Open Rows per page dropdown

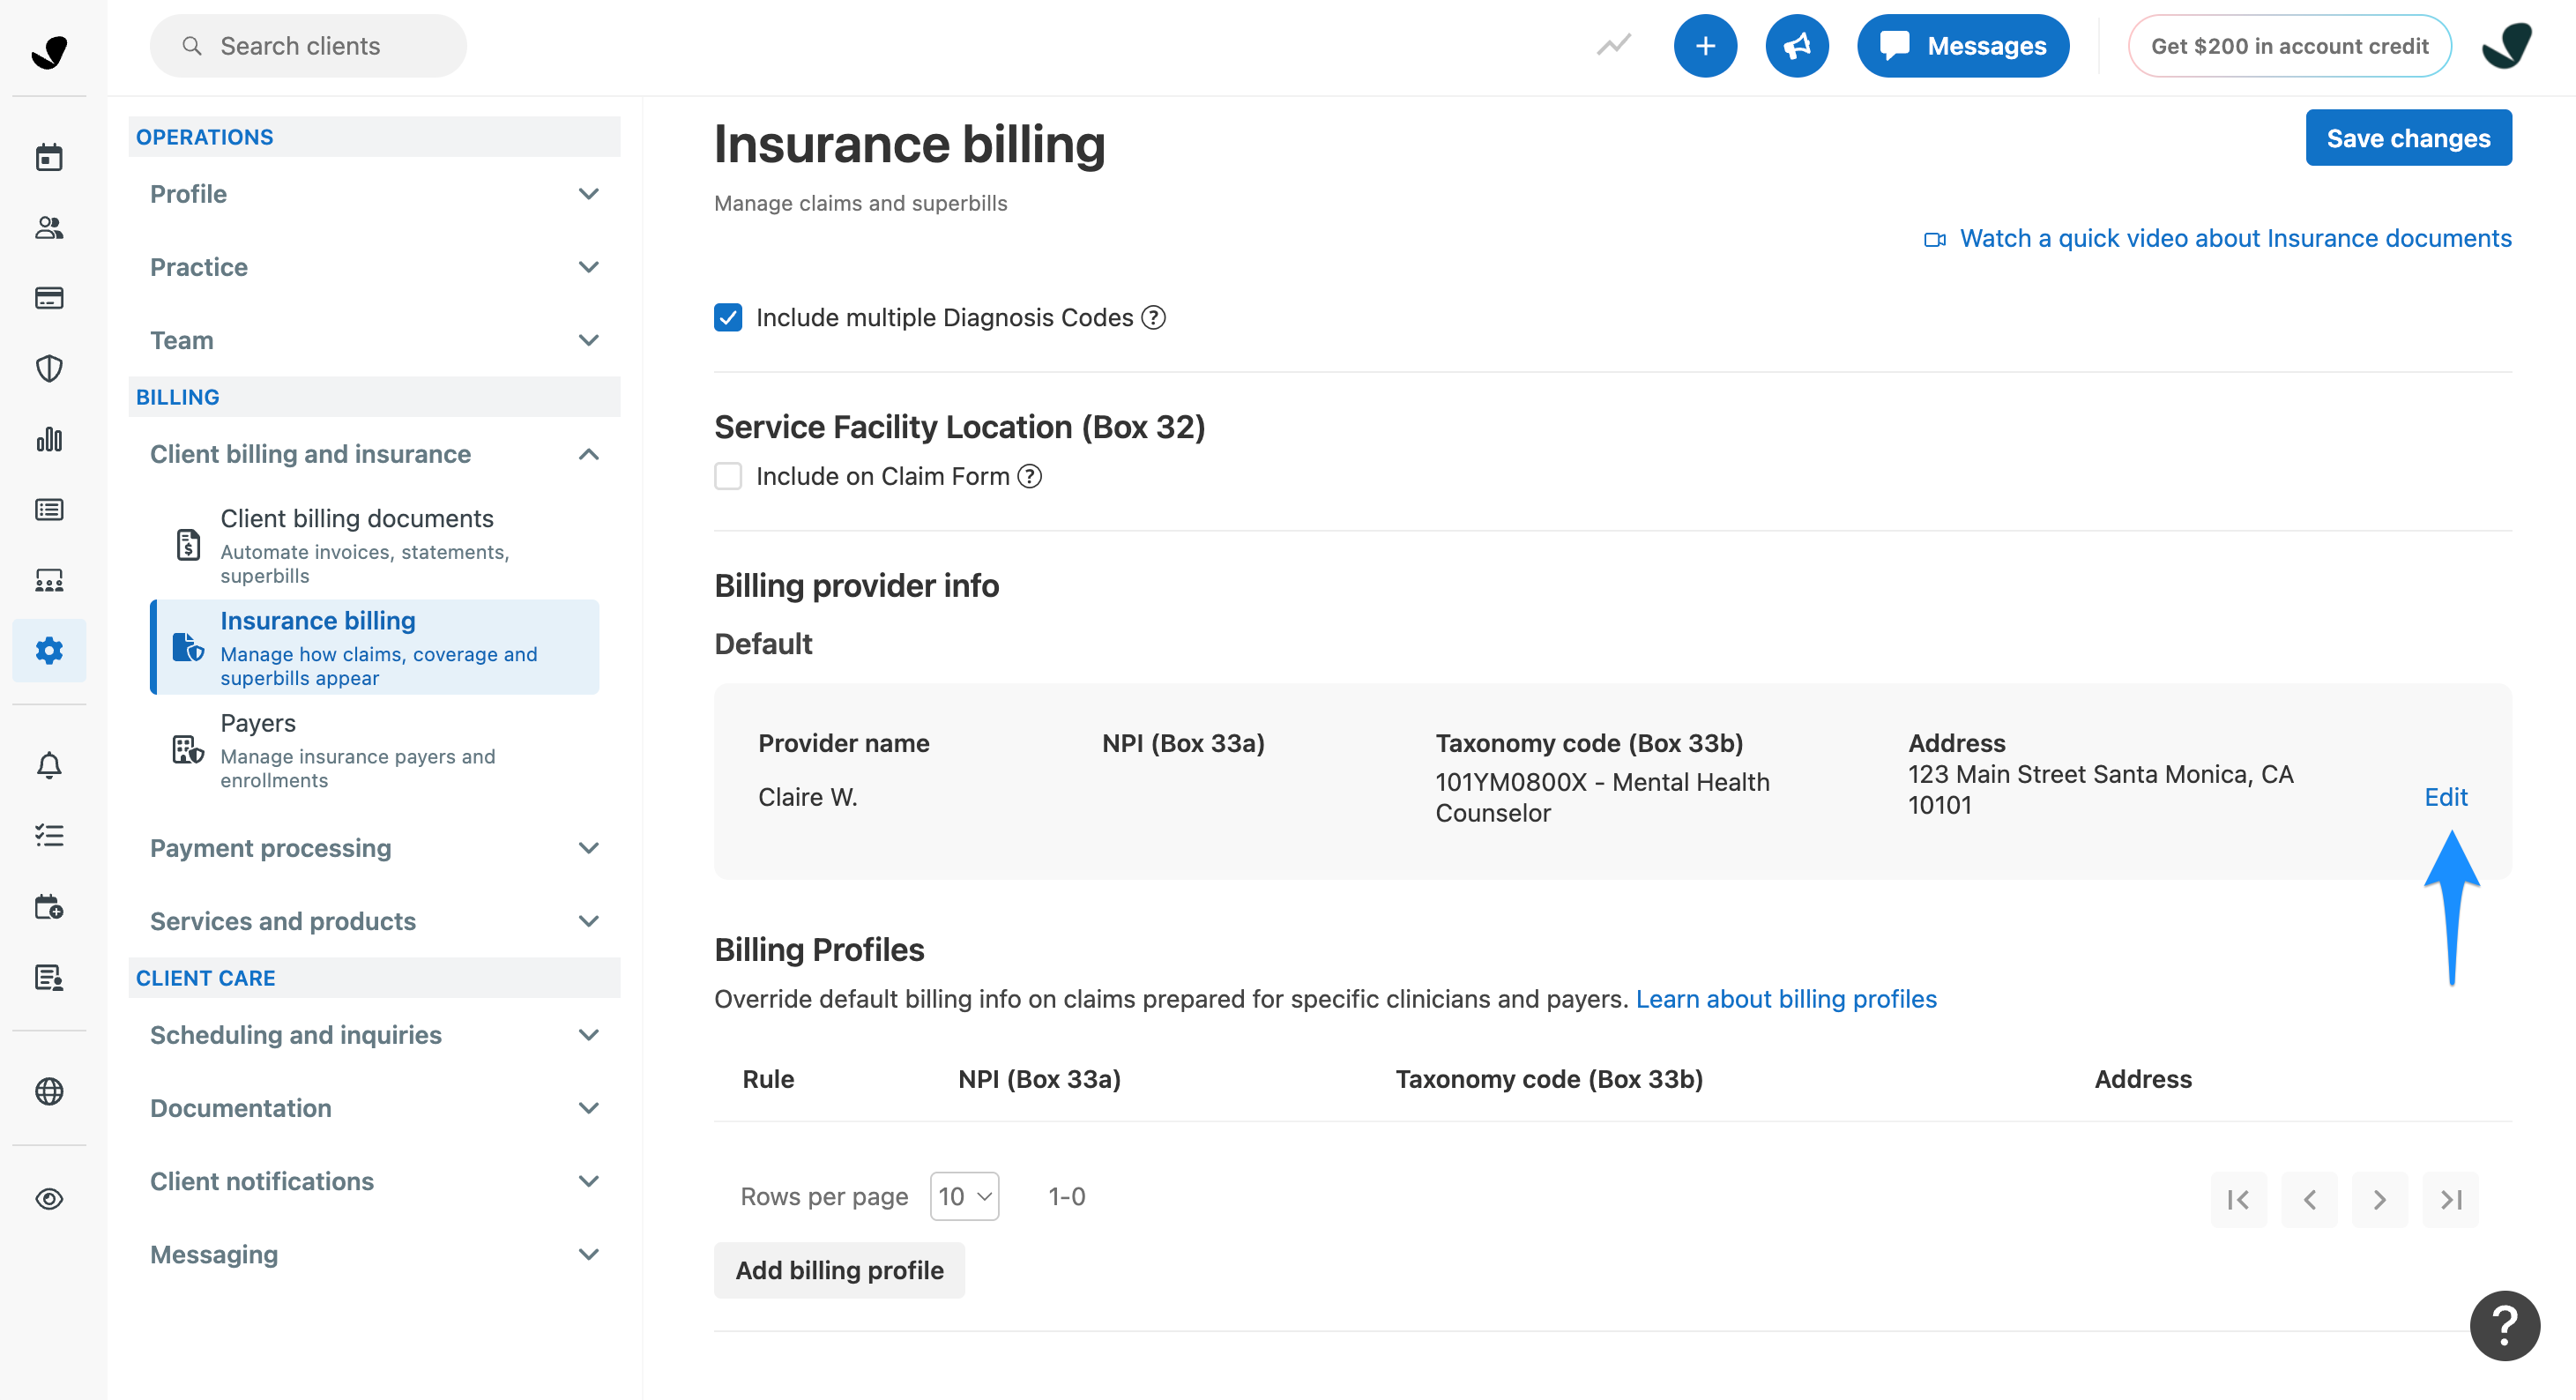tap(964, 1196)
